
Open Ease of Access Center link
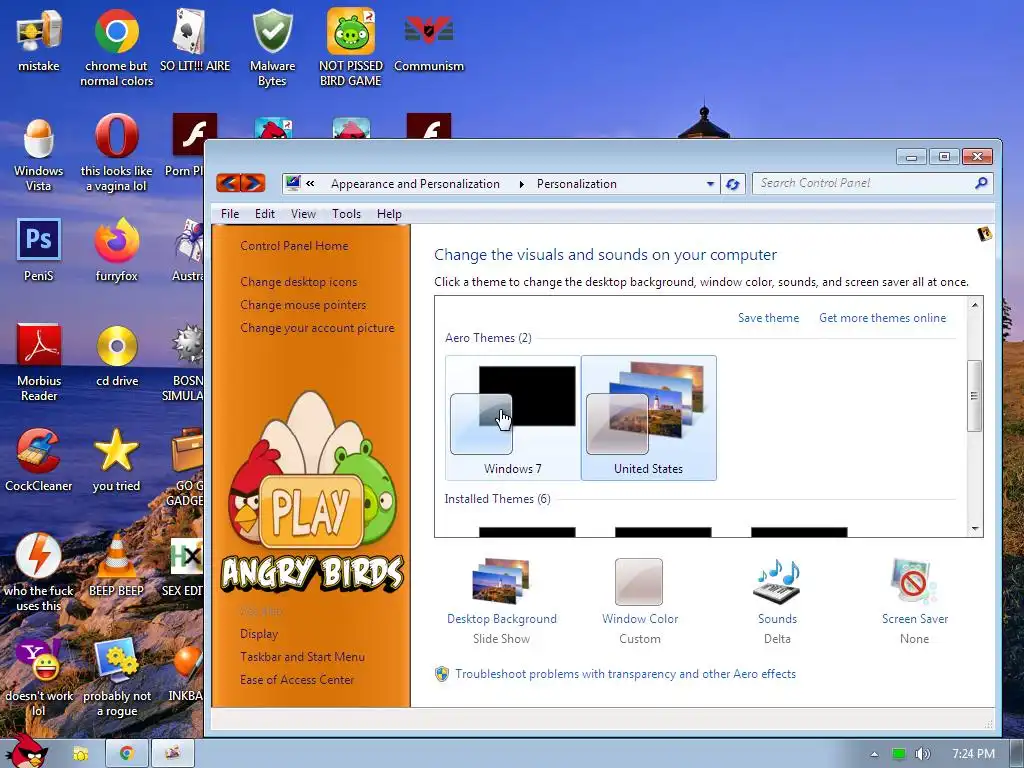pos(296,679)
